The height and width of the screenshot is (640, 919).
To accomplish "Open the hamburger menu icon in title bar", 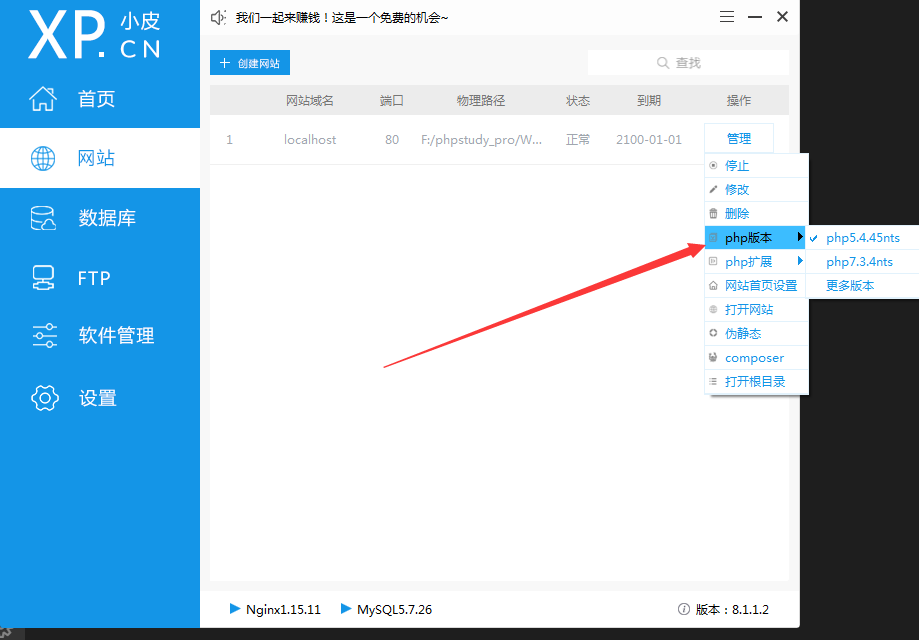I will pos(727,16).
